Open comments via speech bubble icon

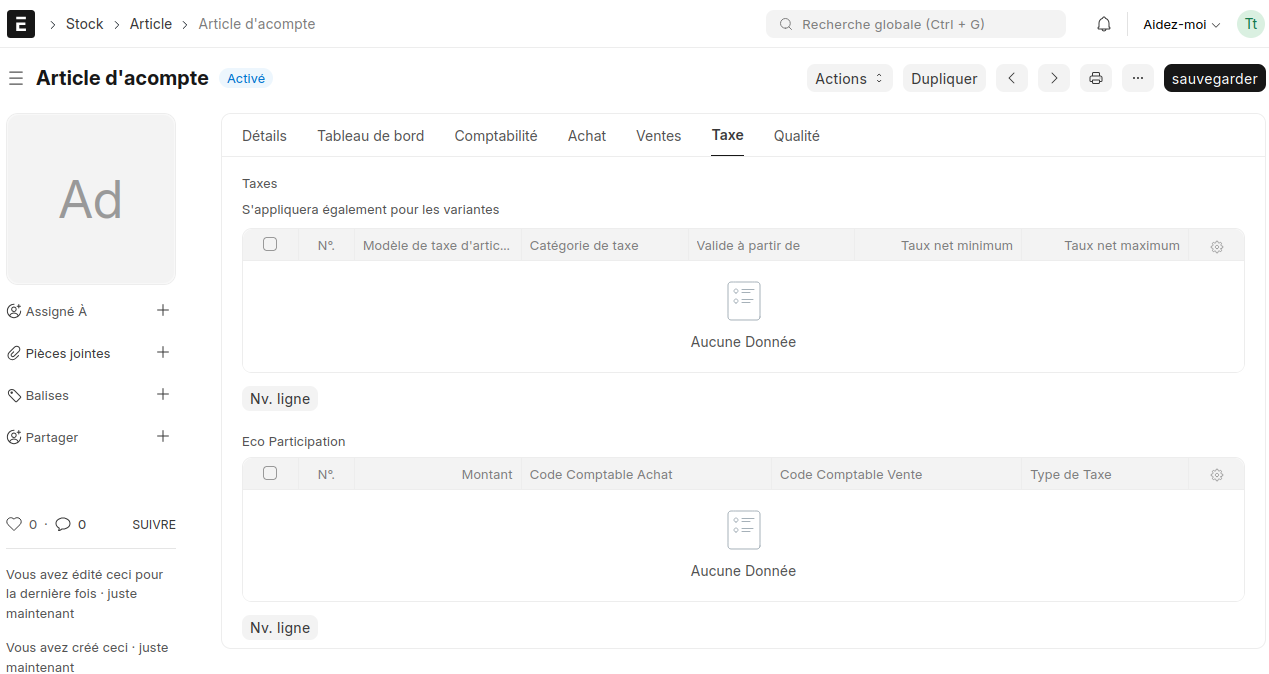click(x=63, y=524)
